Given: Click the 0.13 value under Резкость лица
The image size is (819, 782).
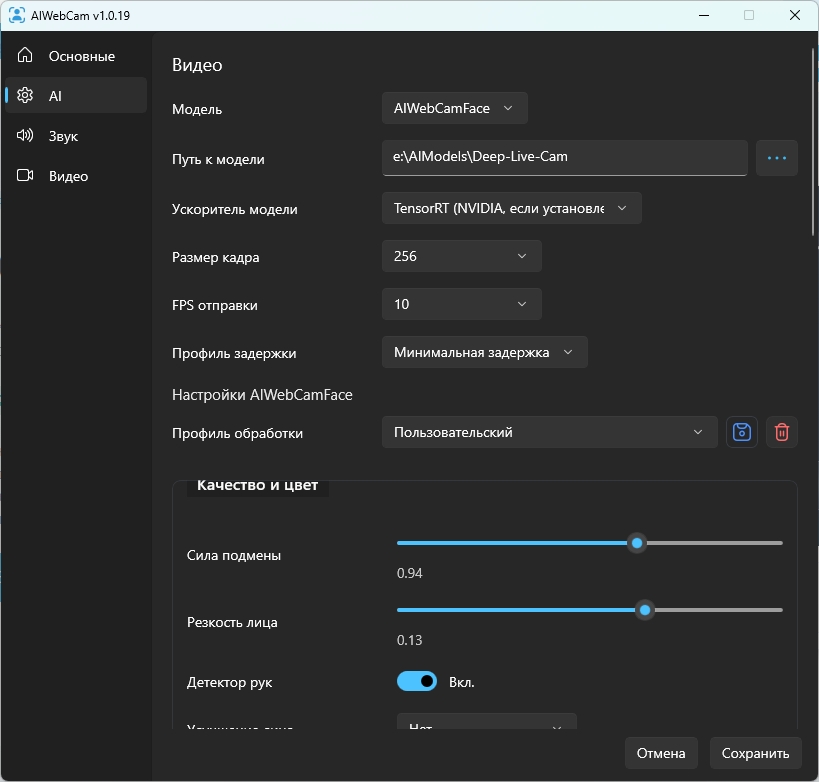Looking at the screenshot, I should pos(410,640).
